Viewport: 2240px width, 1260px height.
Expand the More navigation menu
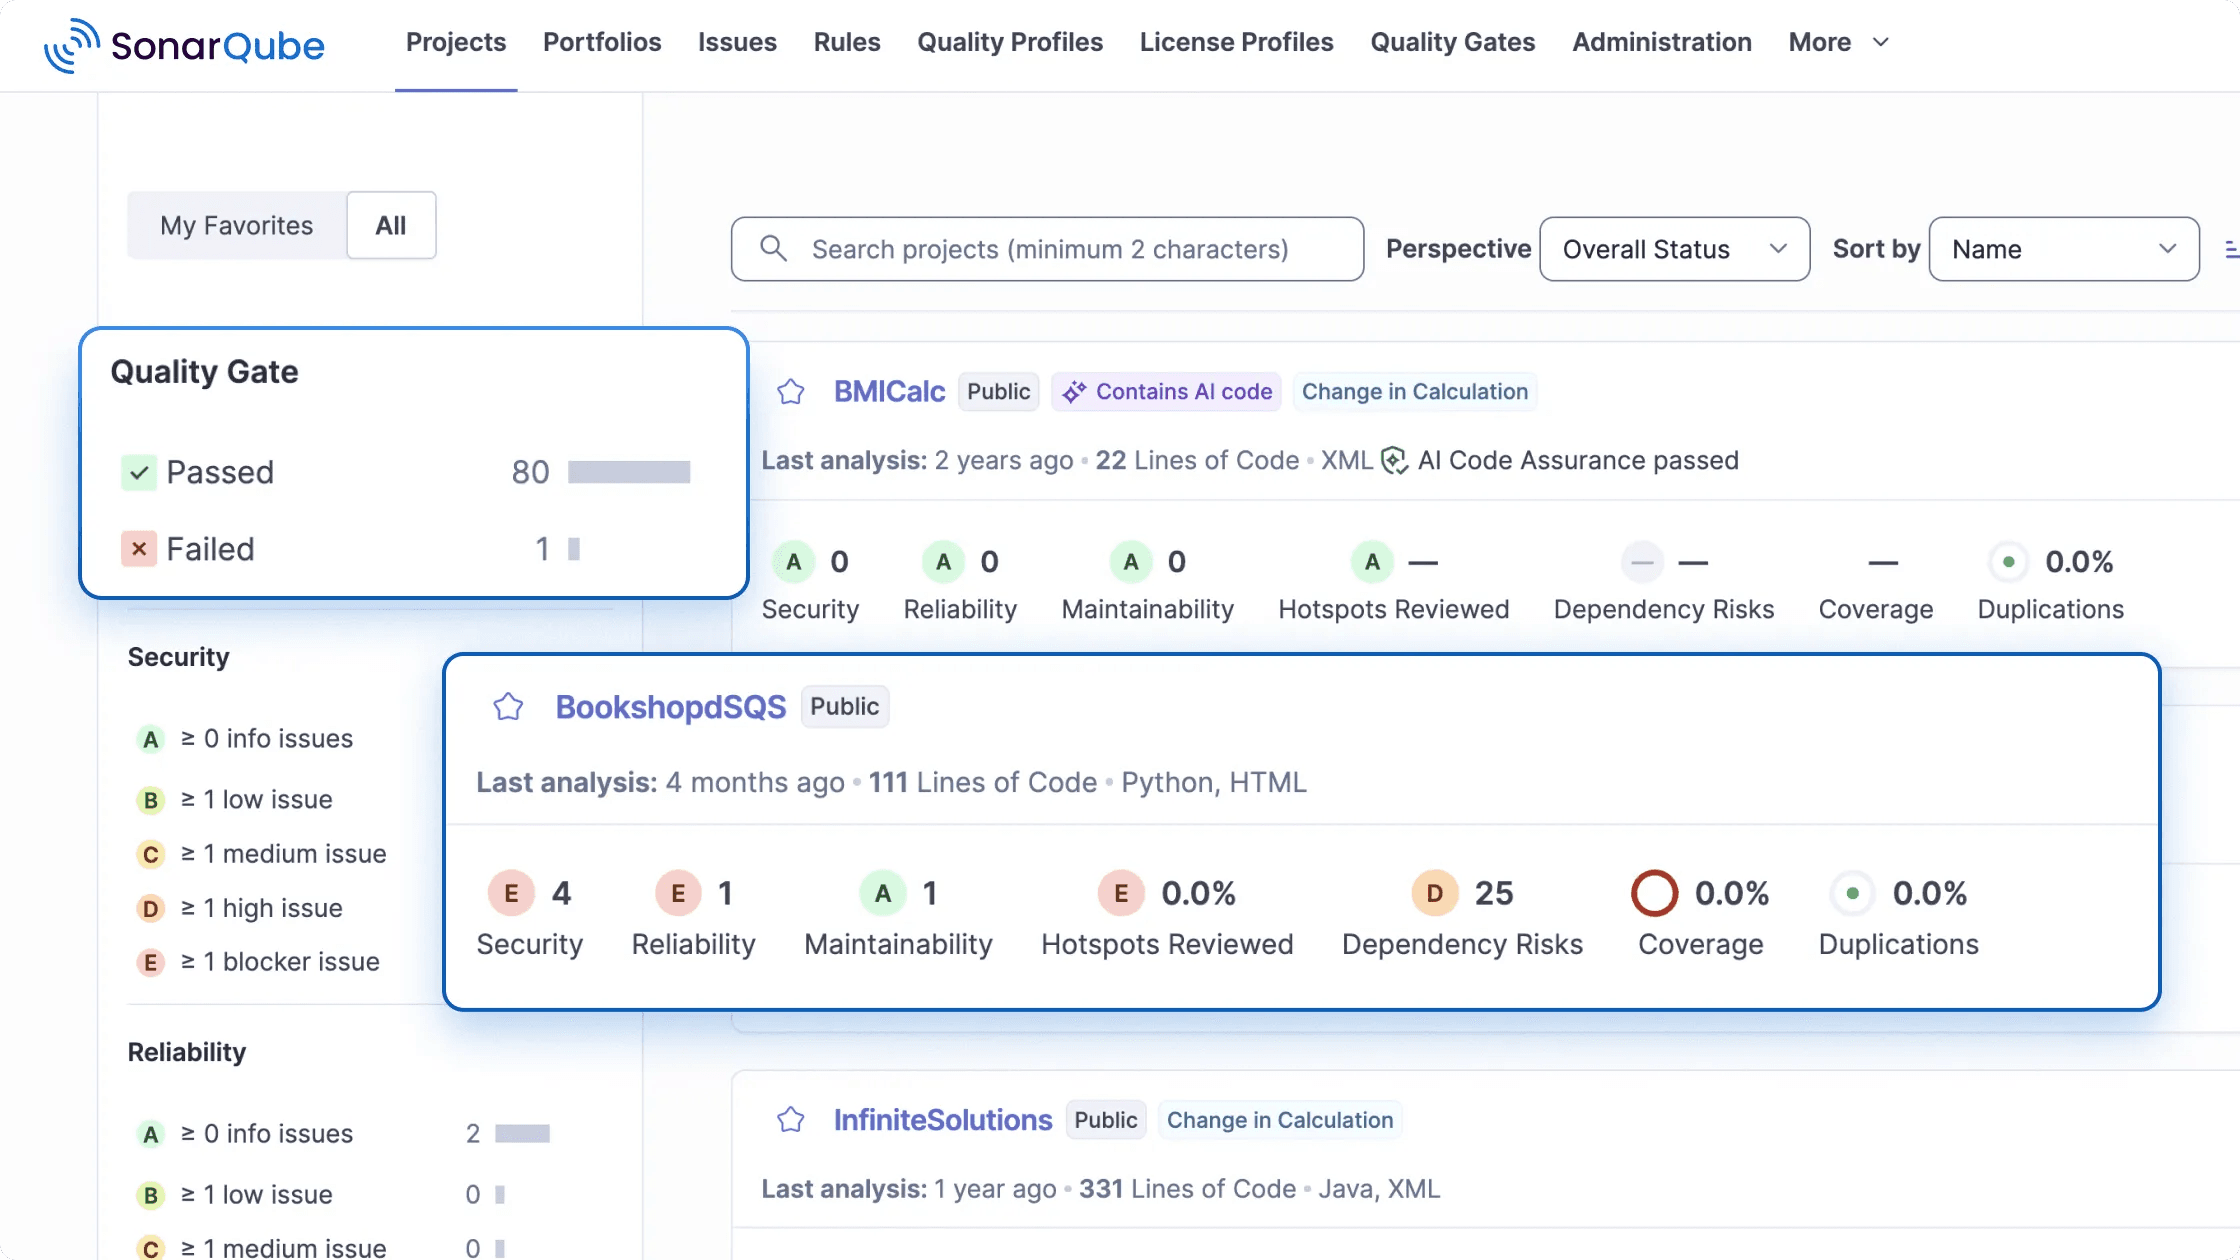point(1838,42)
